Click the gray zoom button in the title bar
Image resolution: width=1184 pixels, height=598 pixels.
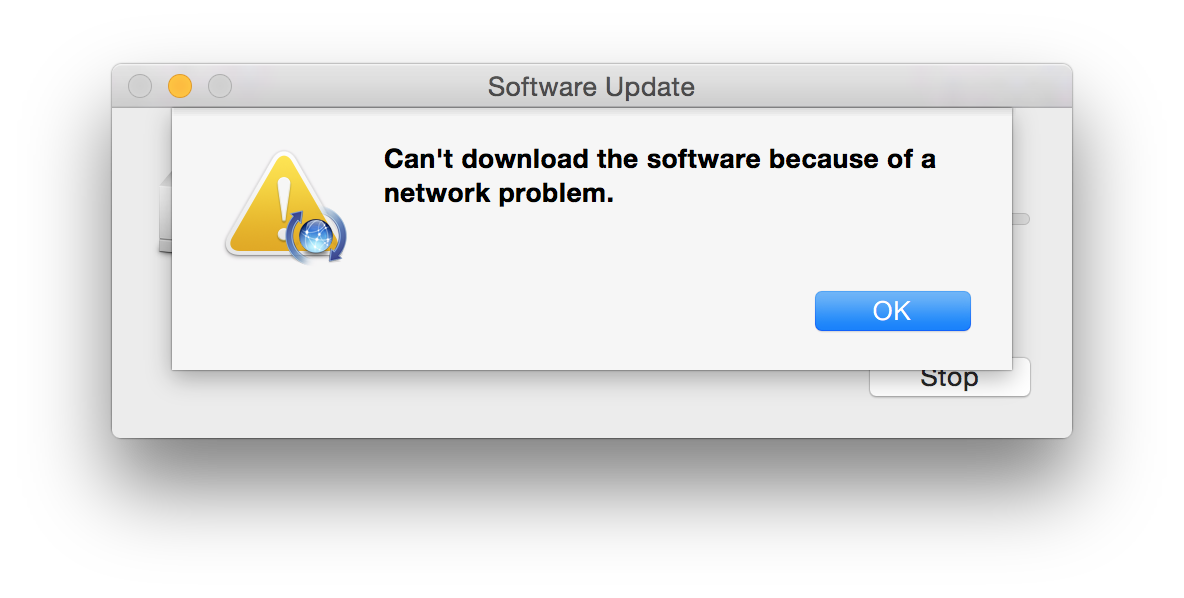click(x=220, y=86)
